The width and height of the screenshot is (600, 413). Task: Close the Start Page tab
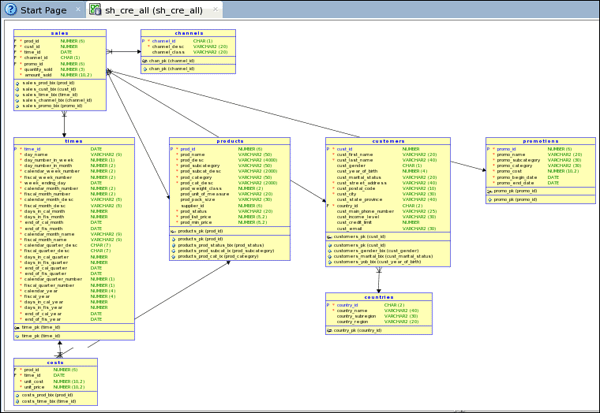coord(75,9)
